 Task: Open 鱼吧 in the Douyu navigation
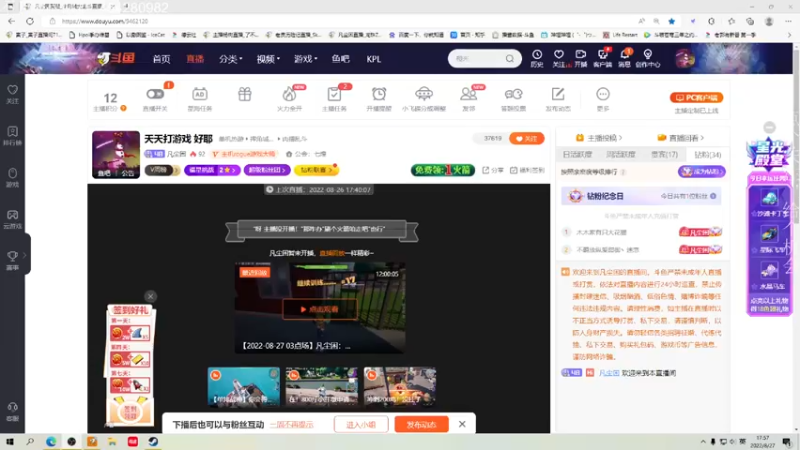(340, 59)
